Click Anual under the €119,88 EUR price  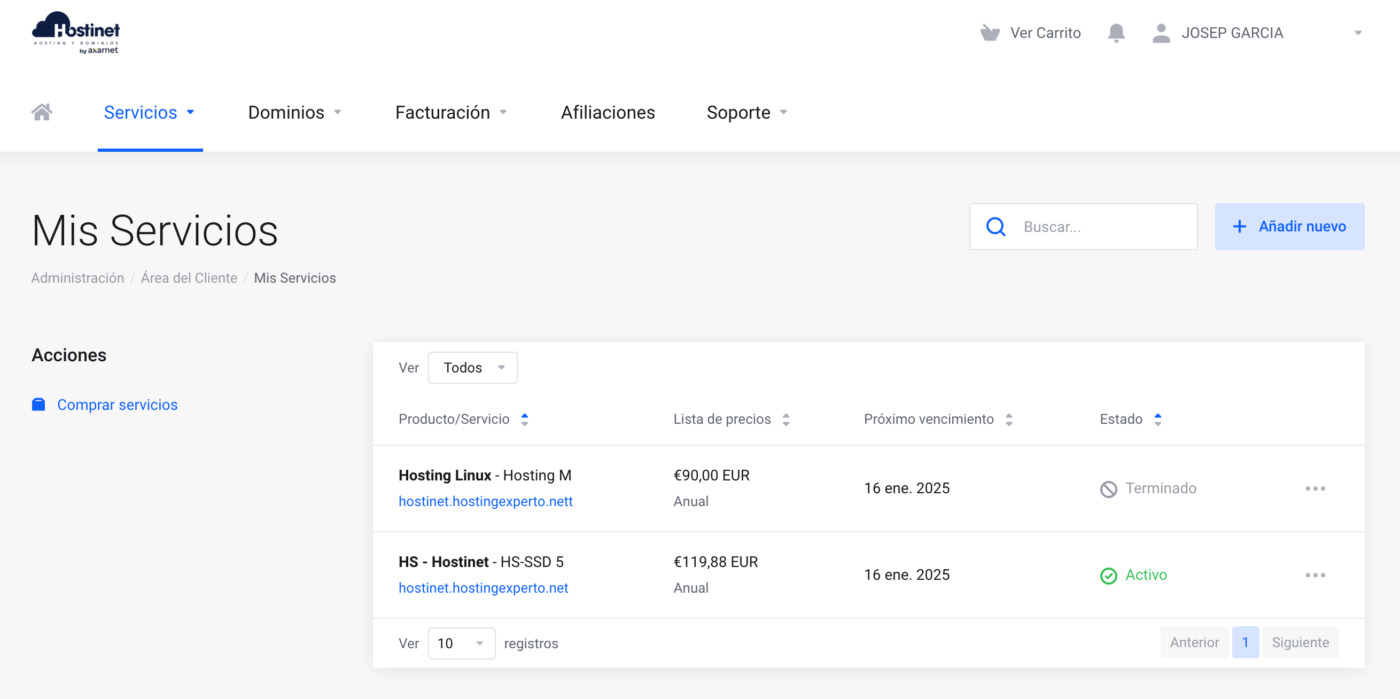[x=691, y=589]
